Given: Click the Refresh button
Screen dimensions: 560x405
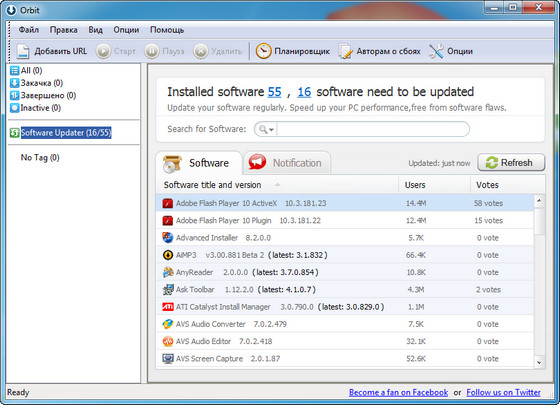Looking at the screenshot, I should tap(511, 162).
